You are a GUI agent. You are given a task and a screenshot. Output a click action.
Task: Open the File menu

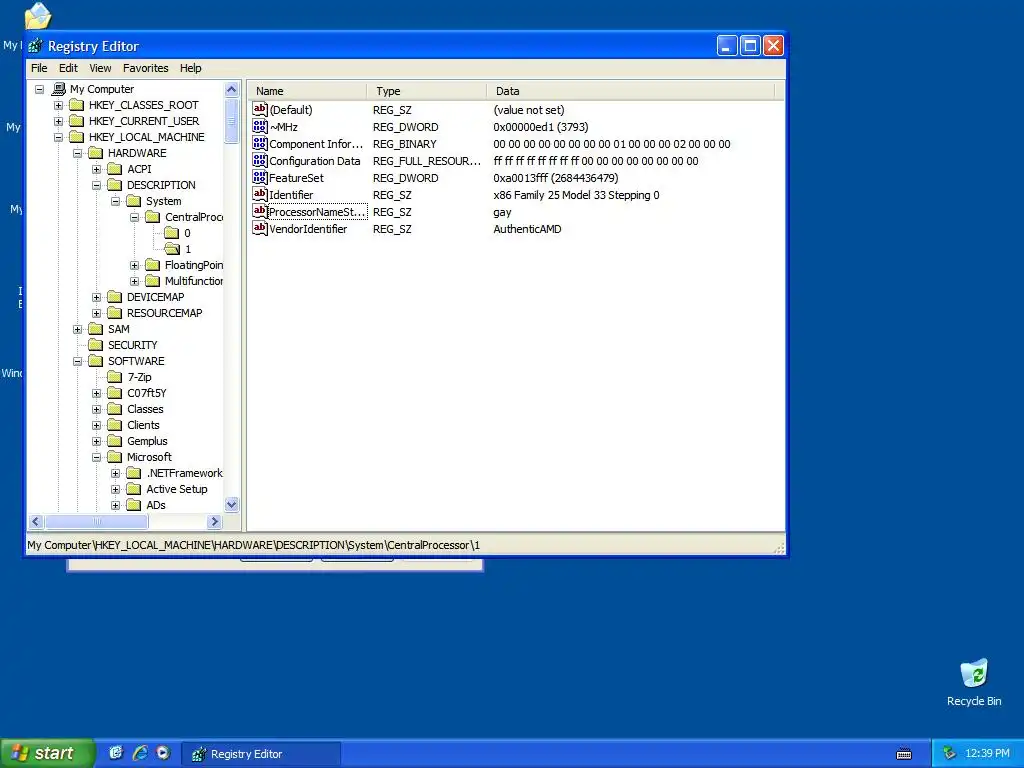(x=39, y=68)
